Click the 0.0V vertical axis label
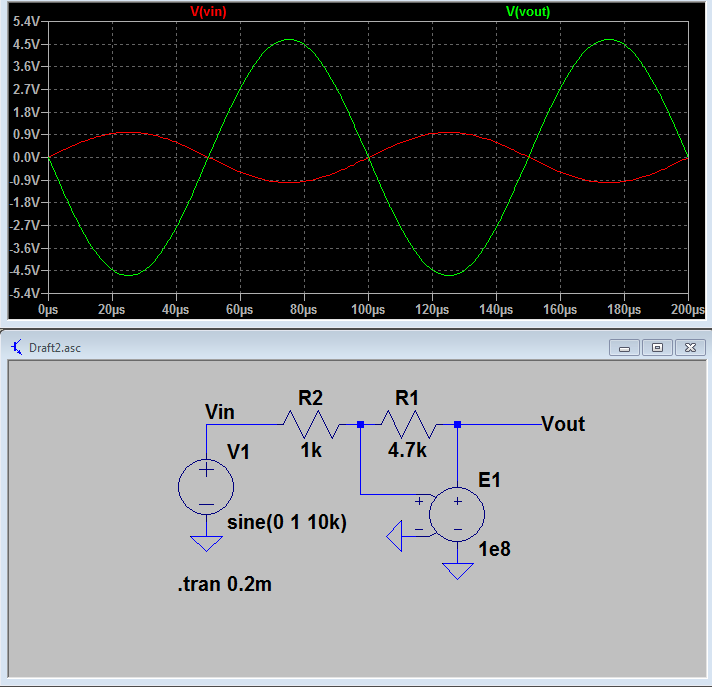Viewport: 712px width, 687px height. pyautogui.click(x=27, y=158)
